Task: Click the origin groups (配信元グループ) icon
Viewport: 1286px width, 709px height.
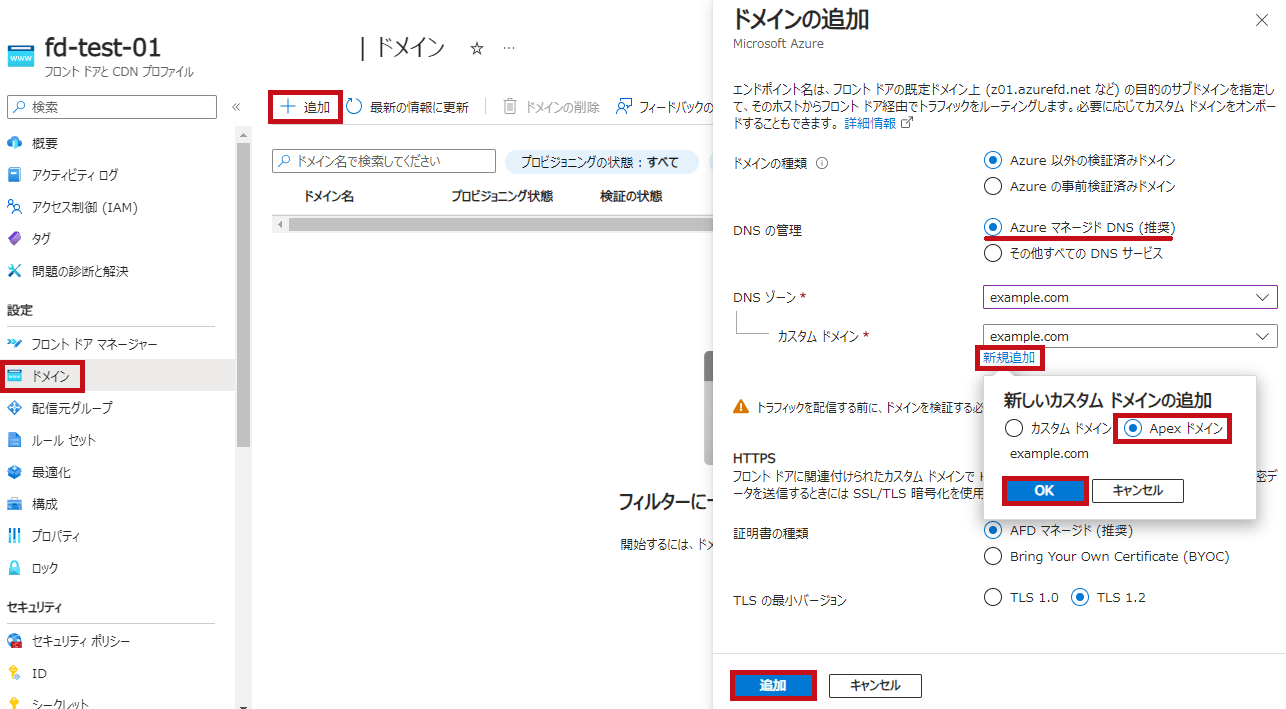Action: click(14, 408)
